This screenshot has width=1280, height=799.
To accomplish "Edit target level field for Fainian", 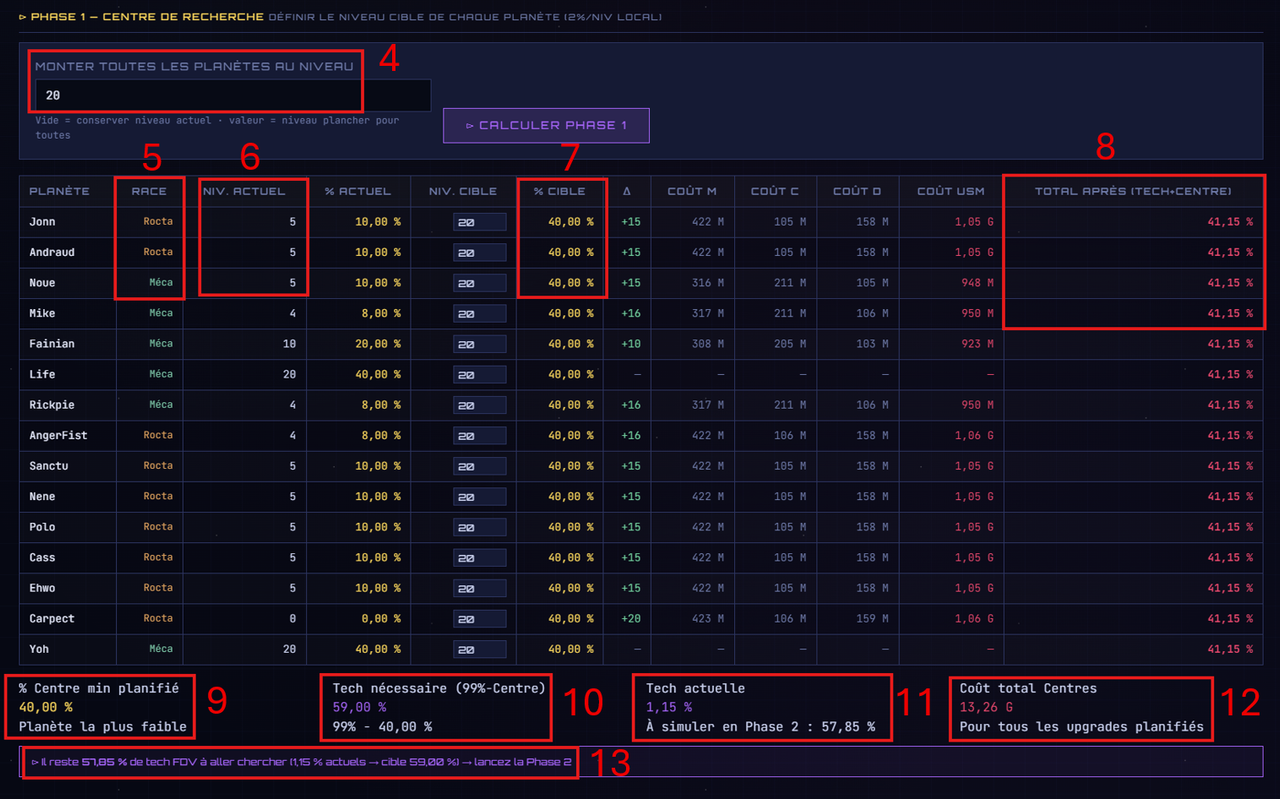I will pyautogui.click(x=480, y=344).
